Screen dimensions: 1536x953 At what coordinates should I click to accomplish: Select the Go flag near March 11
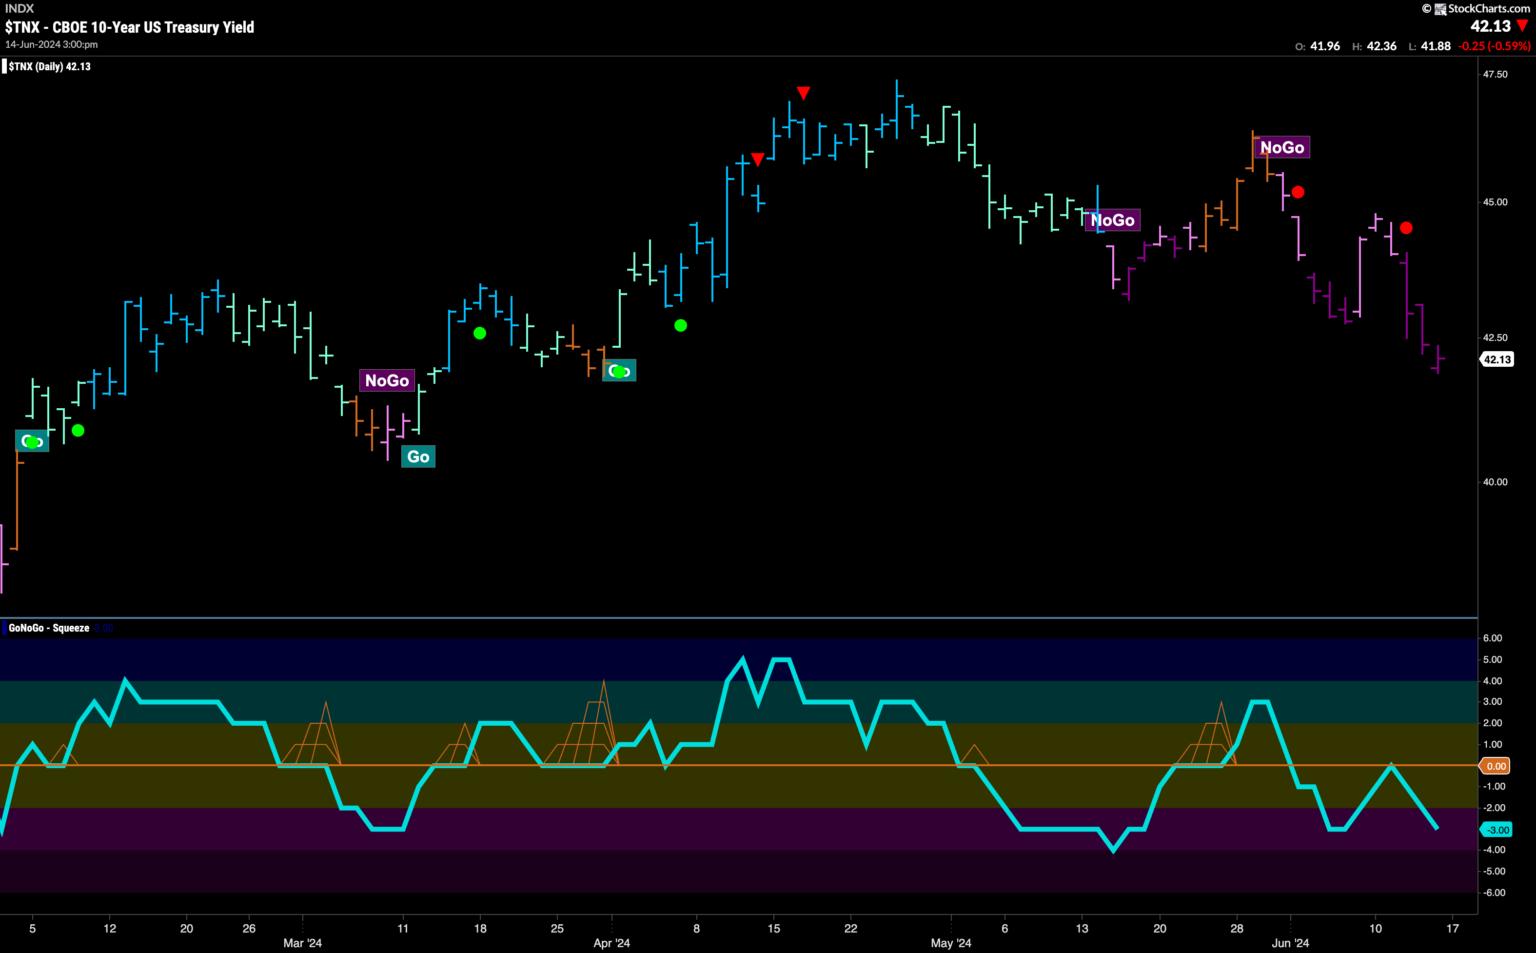[x=418, y=457]
